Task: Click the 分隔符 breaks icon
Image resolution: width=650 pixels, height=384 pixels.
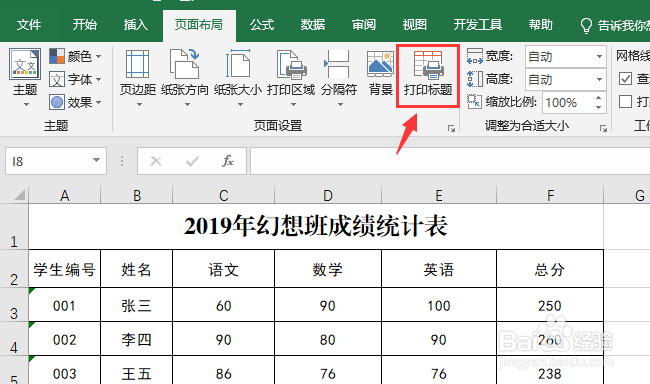Action: tap(337, 64)
